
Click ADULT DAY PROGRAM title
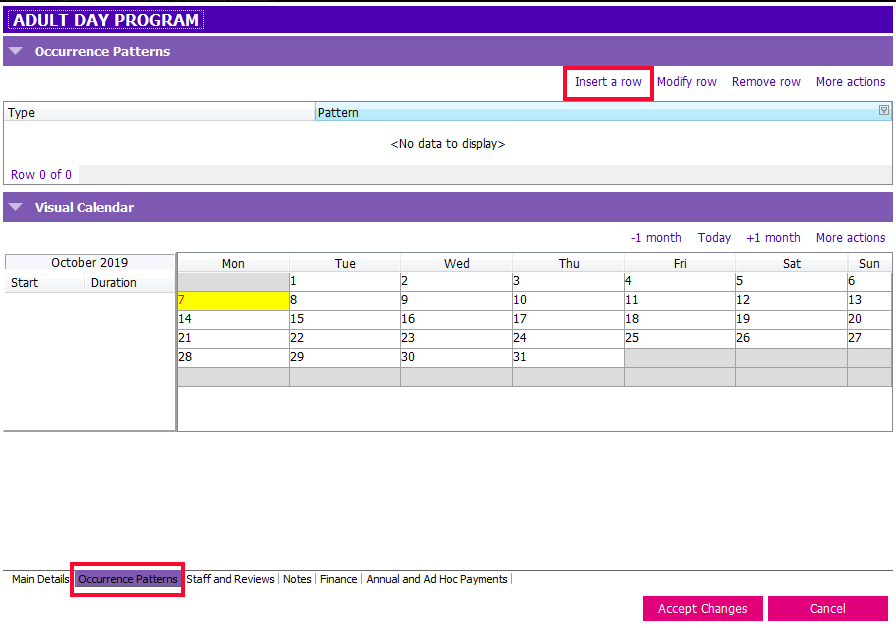[106, 19]
